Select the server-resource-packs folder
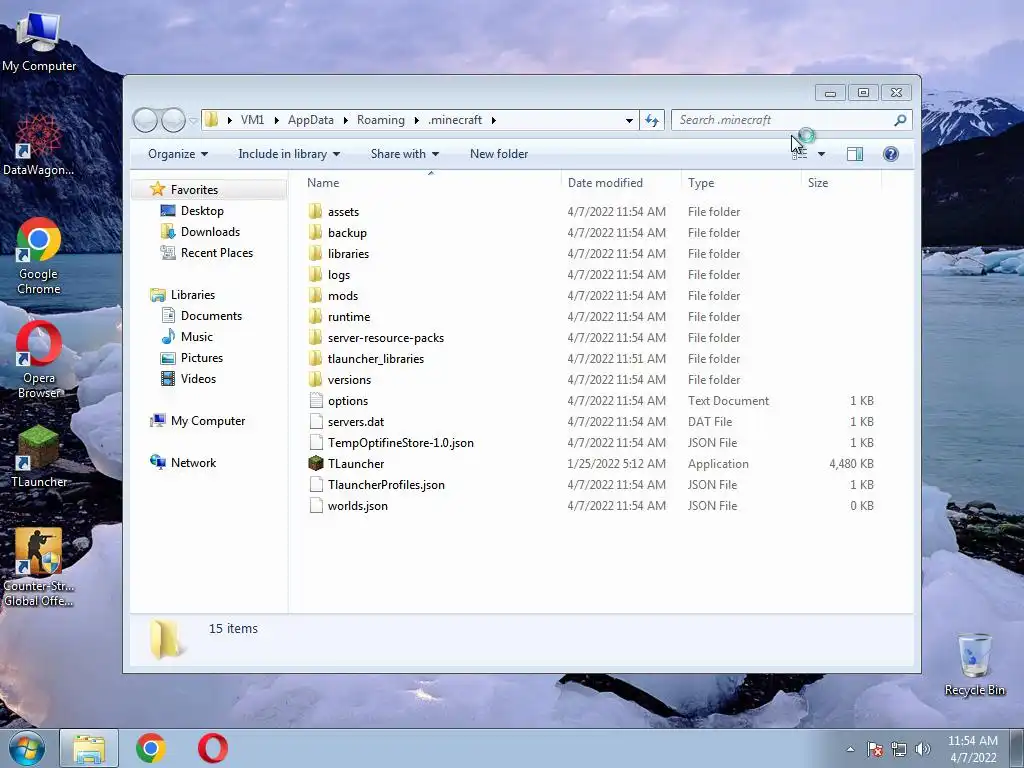The image size is (1024, 768). click(385, 338)
